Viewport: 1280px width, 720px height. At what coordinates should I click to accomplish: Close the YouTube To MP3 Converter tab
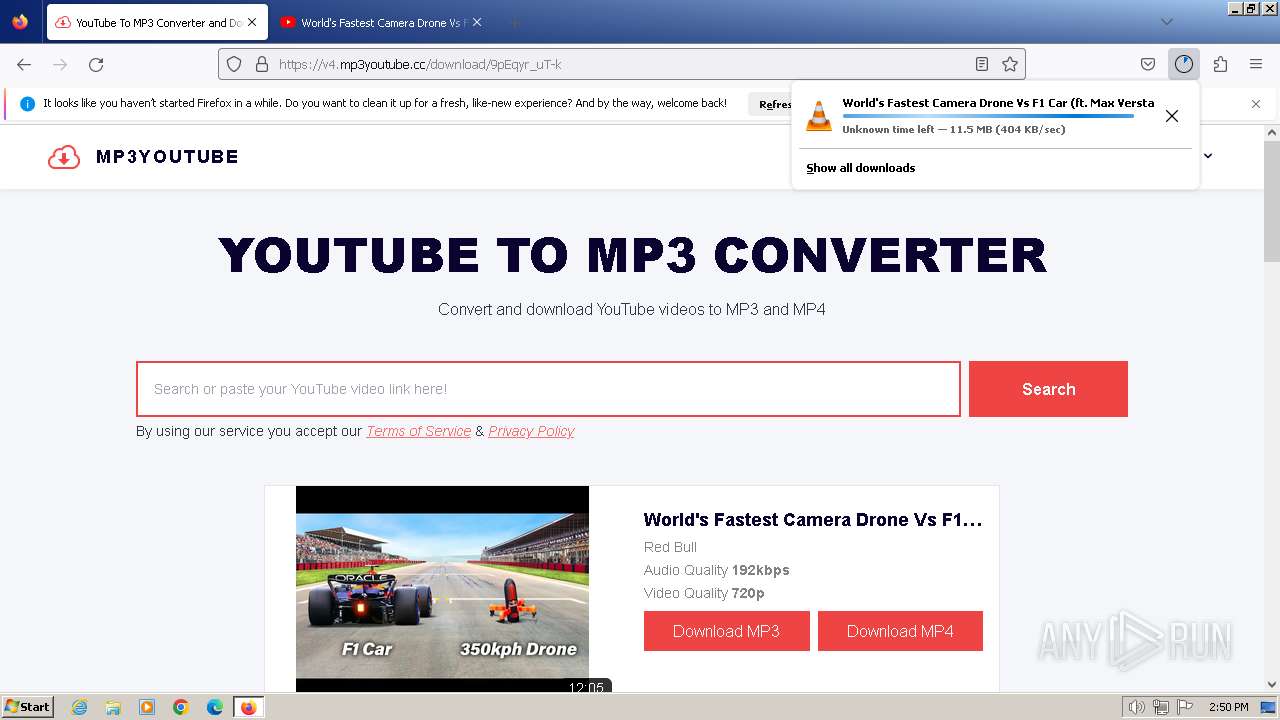[251, 22]
